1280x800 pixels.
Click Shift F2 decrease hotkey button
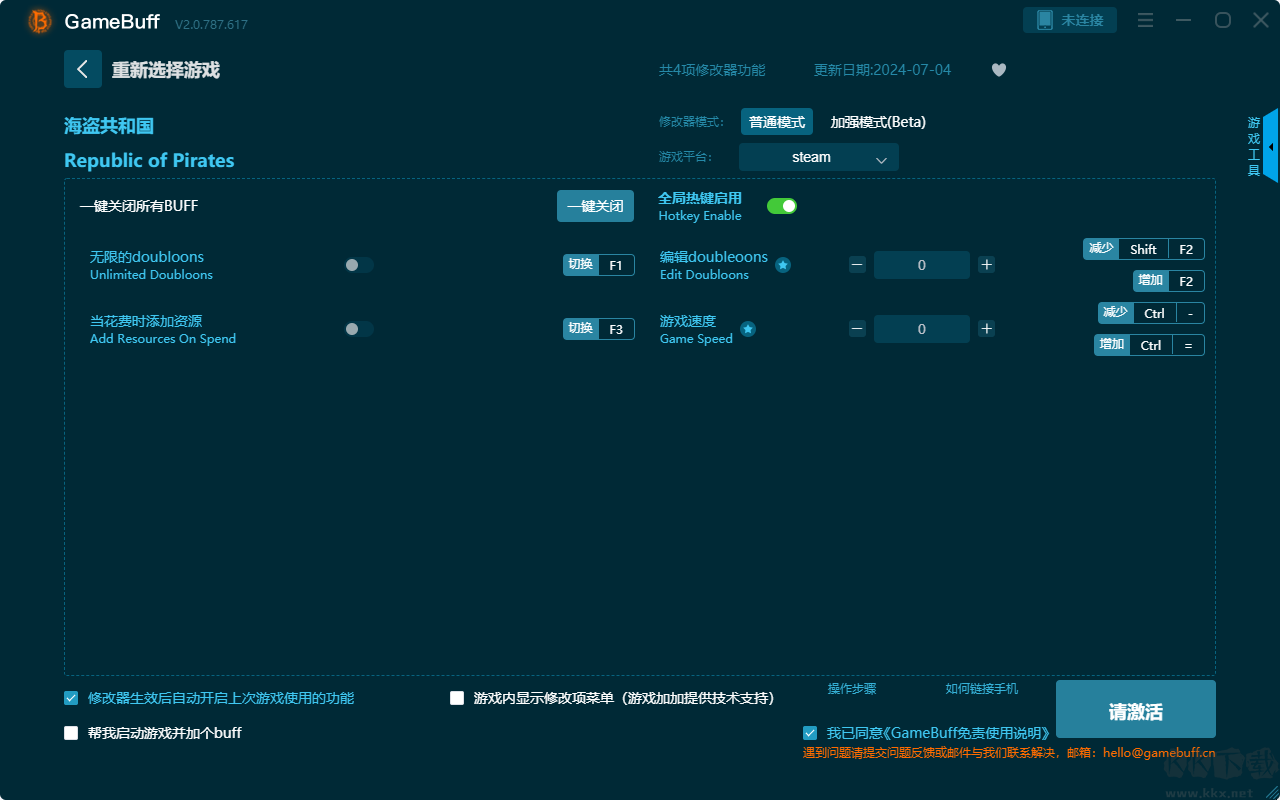[x=1144, y=249]
